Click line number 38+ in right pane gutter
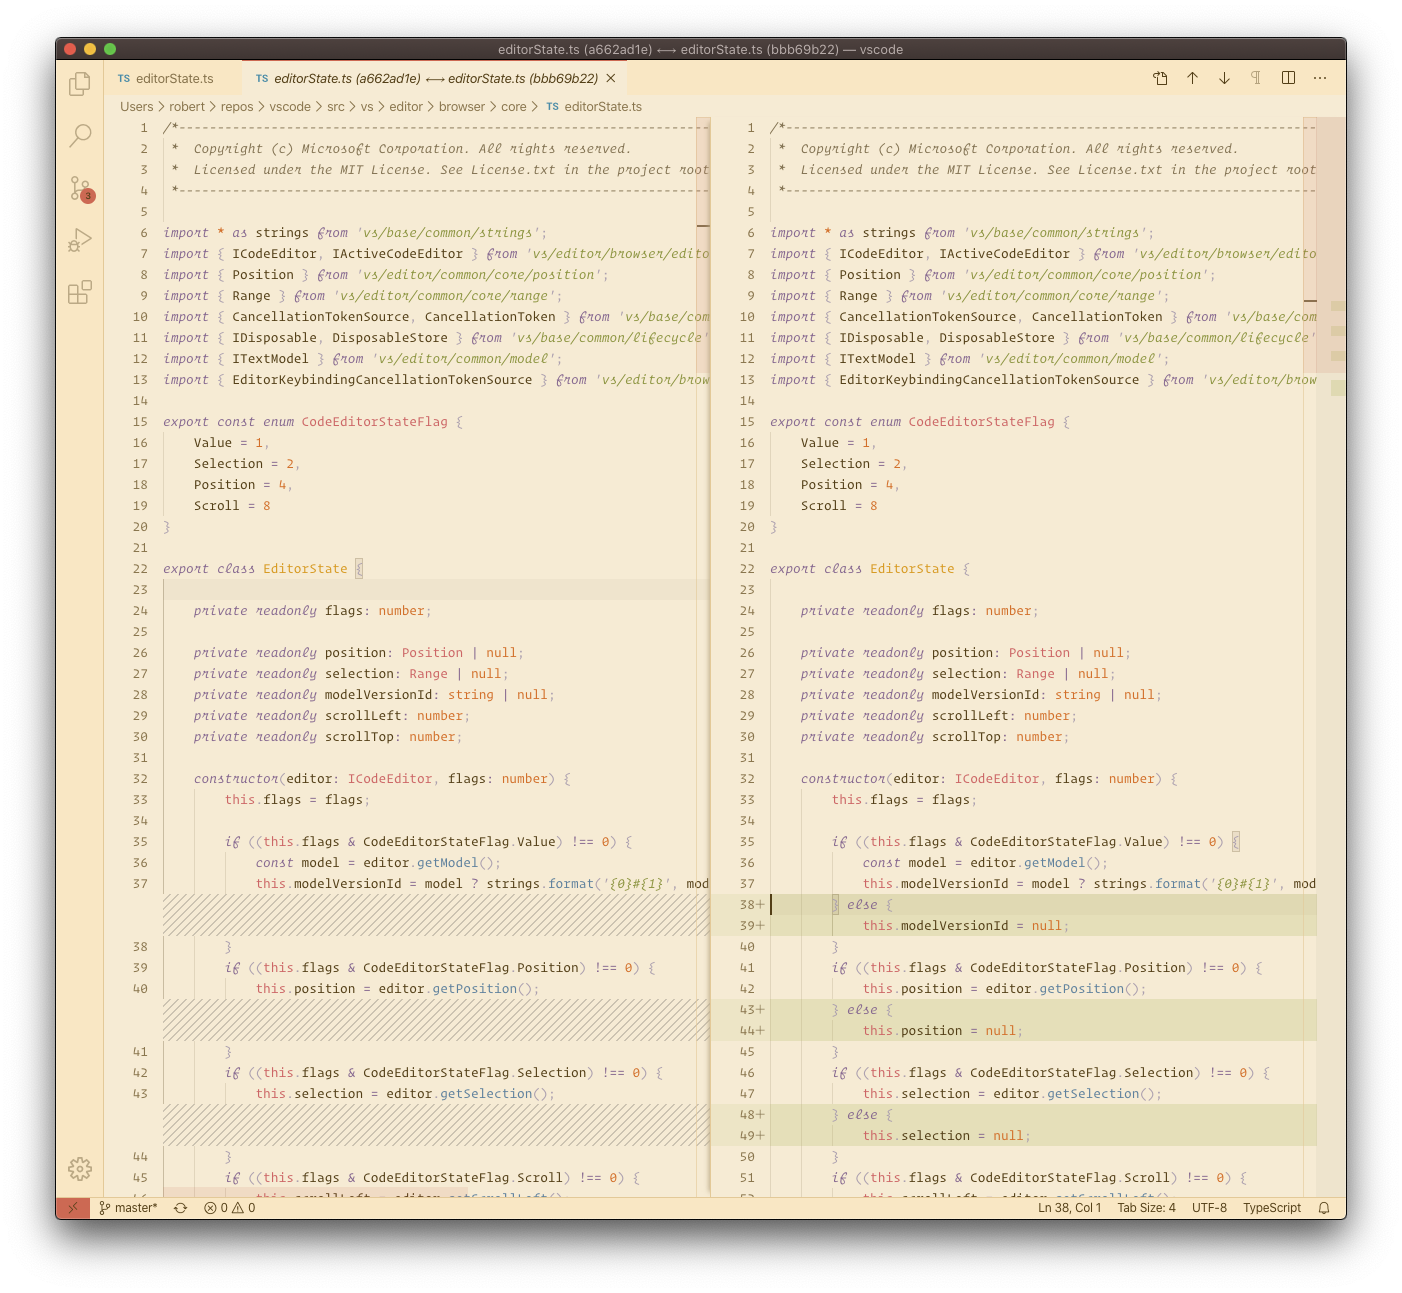 751,904
